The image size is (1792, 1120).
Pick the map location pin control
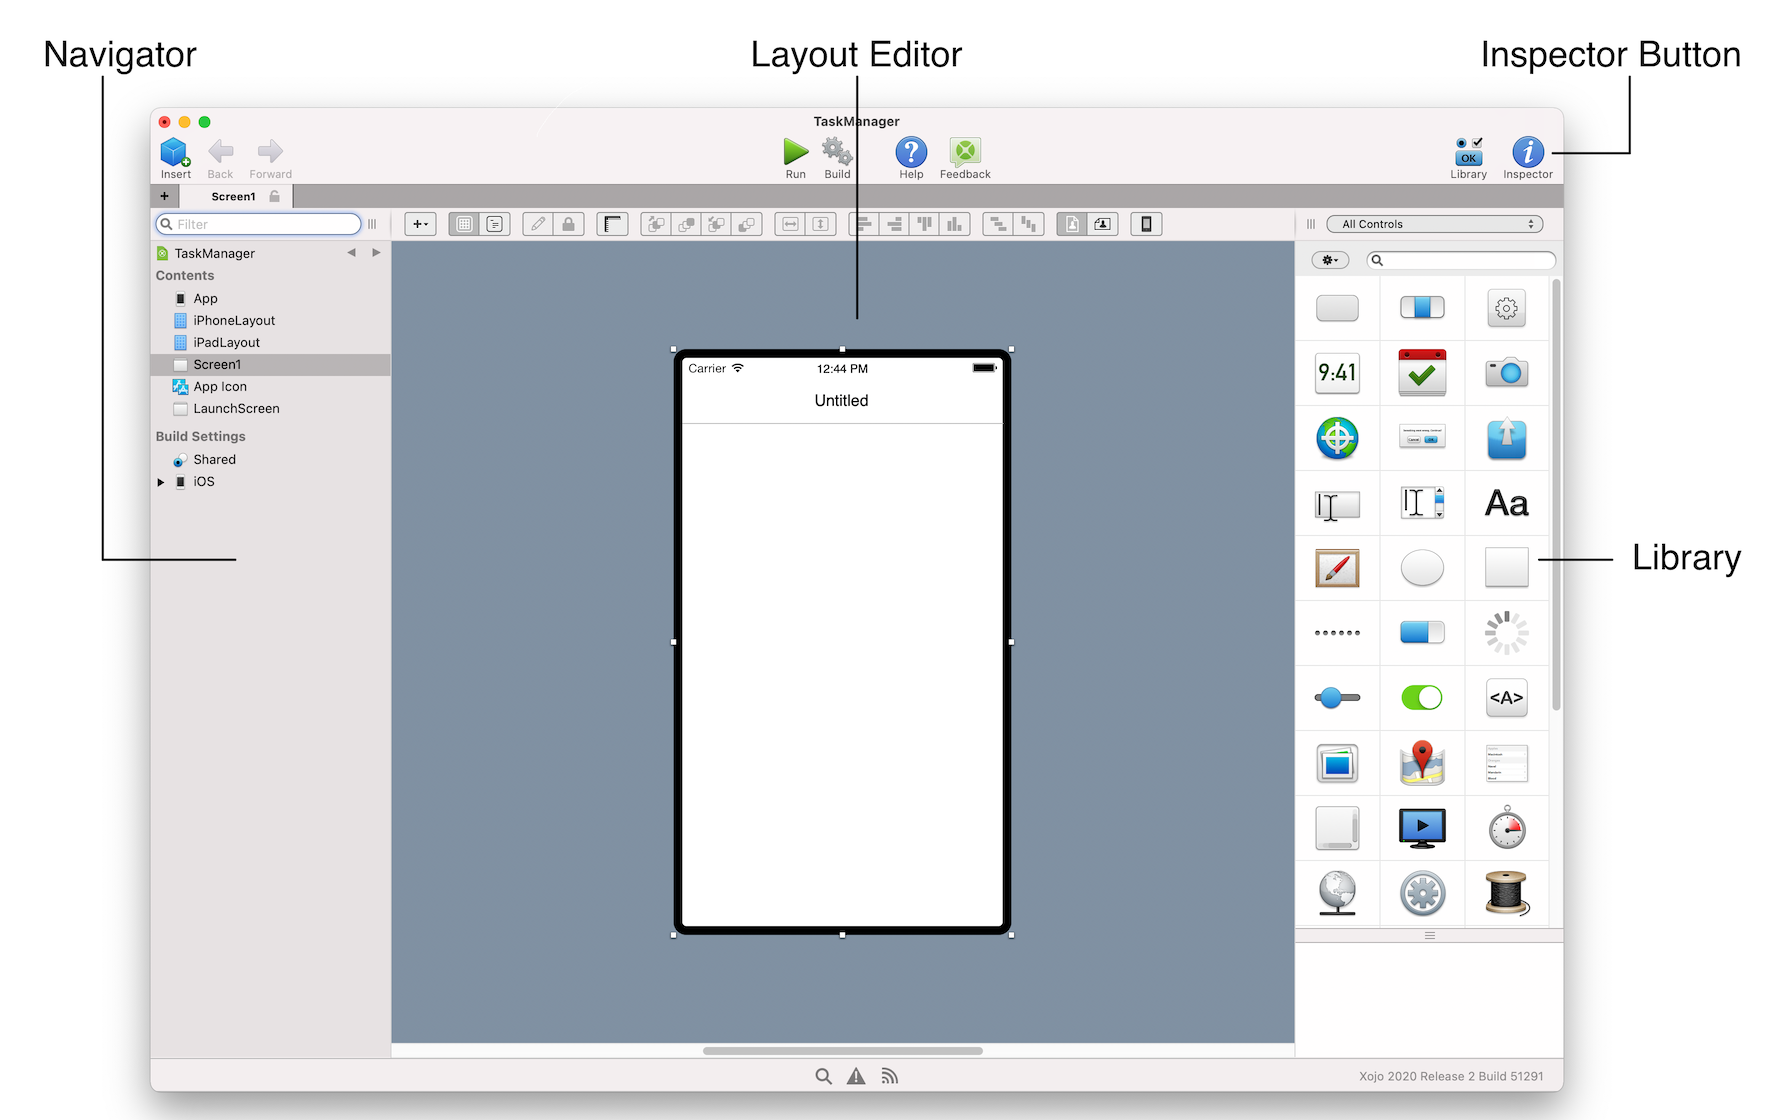[1422, 763]
